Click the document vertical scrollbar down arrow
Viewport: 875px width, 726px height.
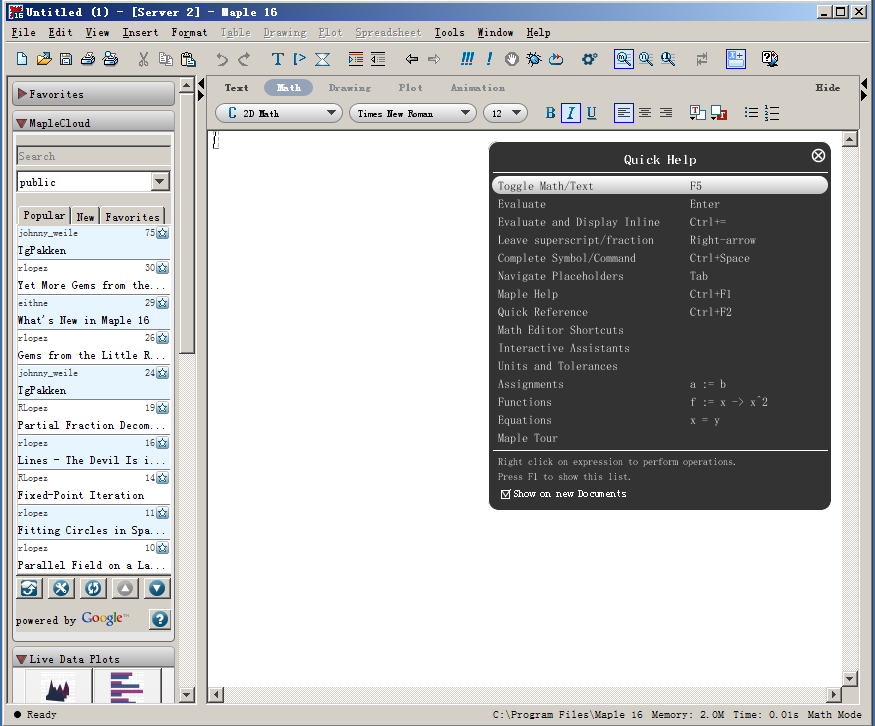[x=849, y=679]
